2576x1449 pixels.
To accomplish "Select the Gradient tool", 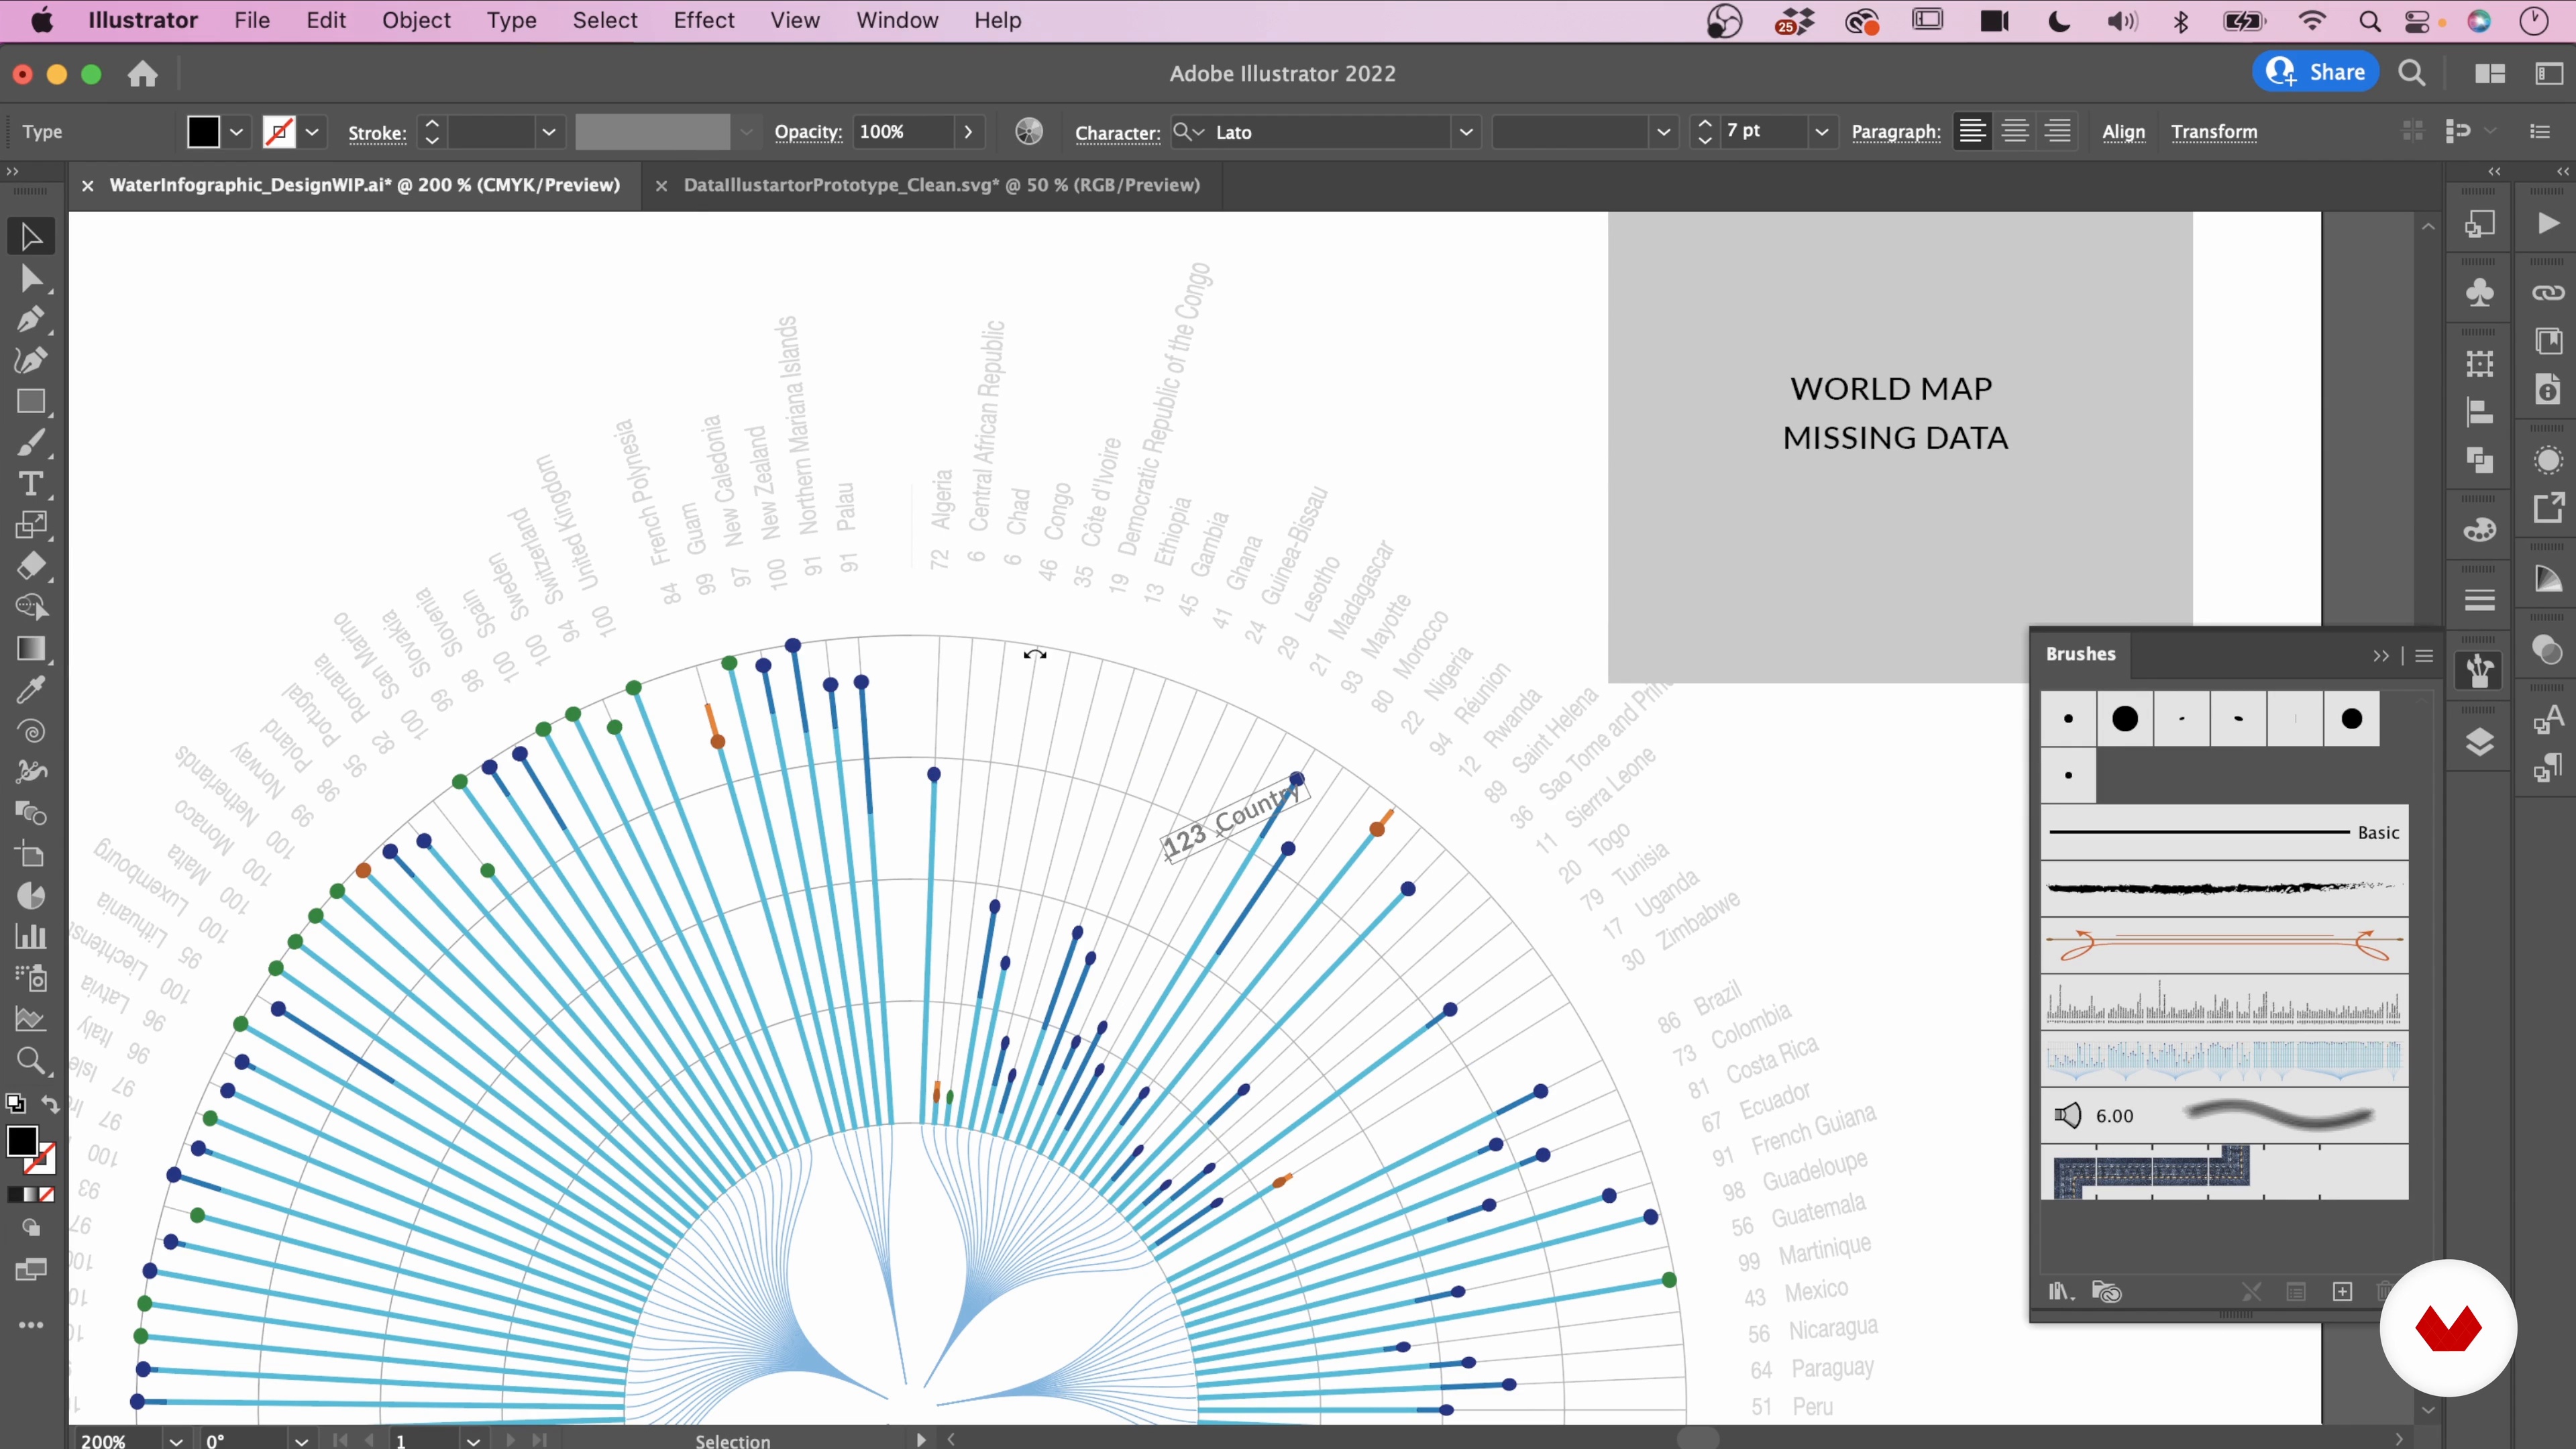I will pos(30,649).
